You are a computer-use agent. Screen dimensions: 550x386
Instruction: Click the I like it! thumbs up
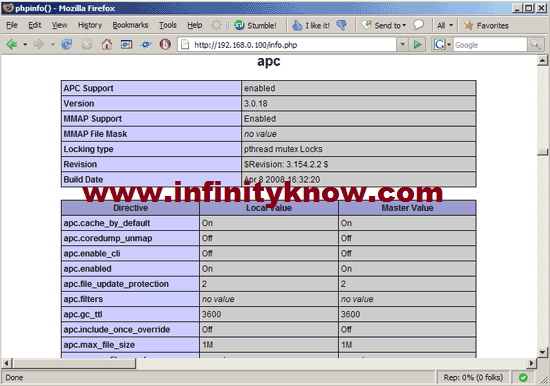tap(311, 25)
